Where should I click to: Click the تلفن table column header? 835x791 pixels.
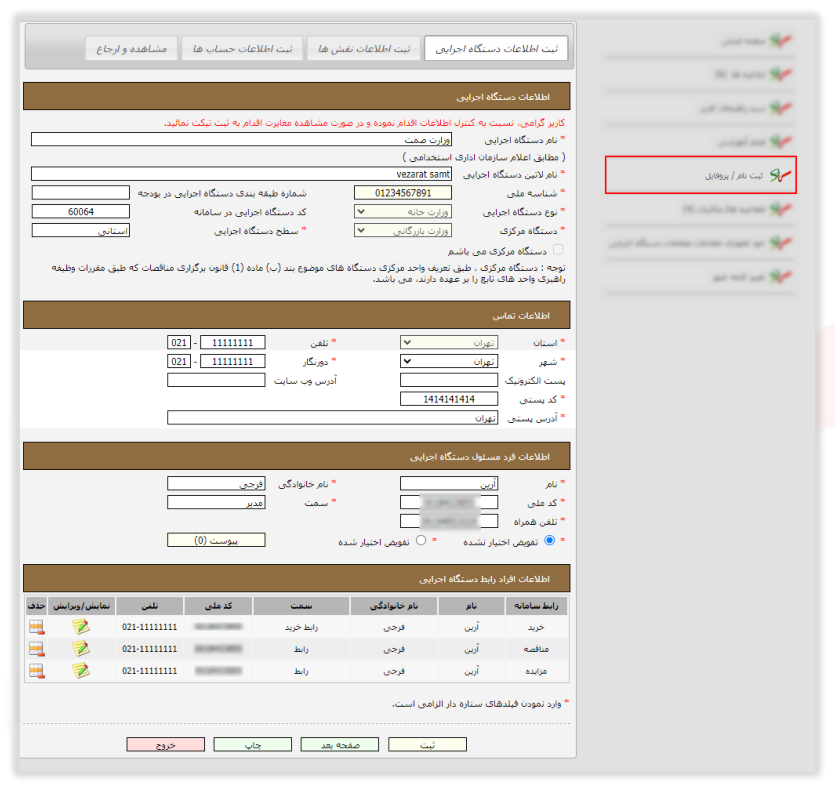pos(150,606)
